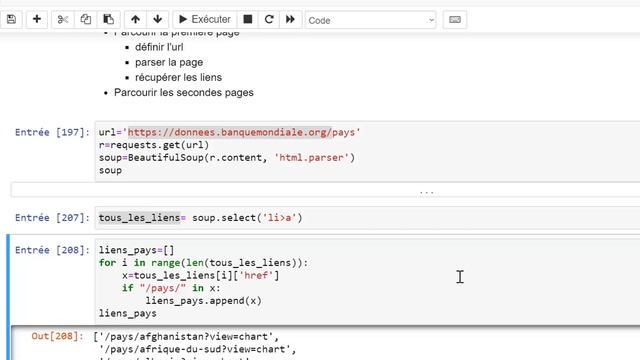Click the Out[208] output prompt label
Image resolution: width=640 pixels, height=360 pixels.
(58, 336)
